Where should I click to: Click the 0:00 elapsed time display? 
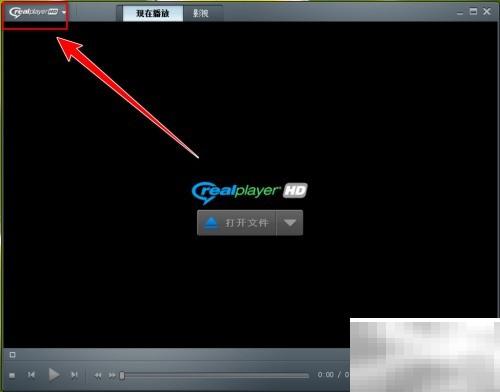[326, 375]
